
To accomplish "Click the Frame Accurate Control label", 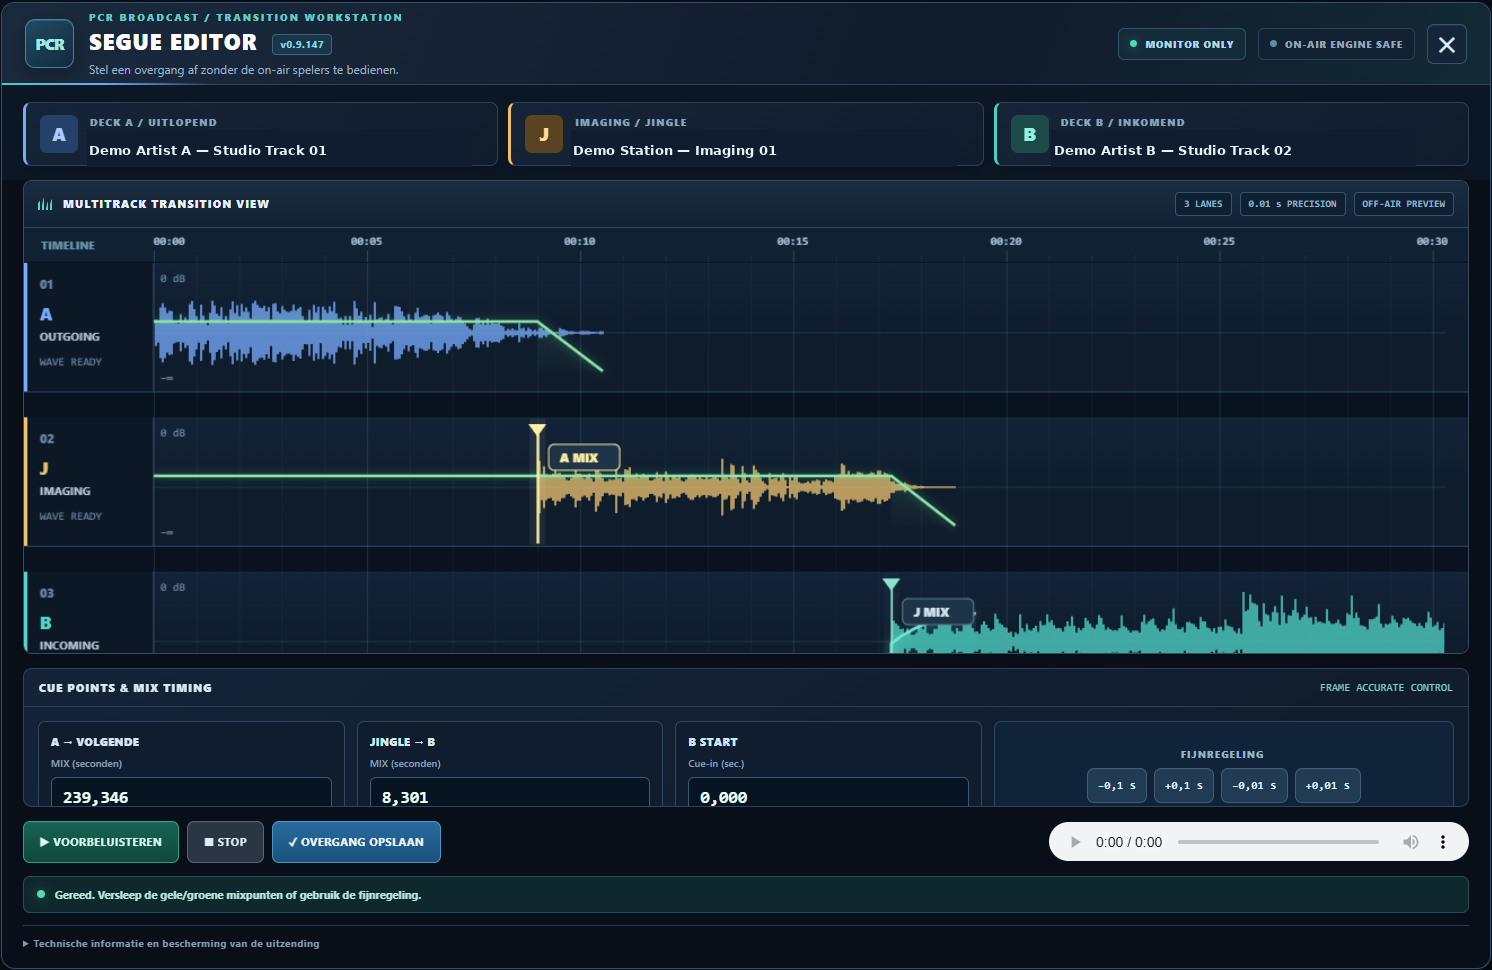I will [1385, 688].
